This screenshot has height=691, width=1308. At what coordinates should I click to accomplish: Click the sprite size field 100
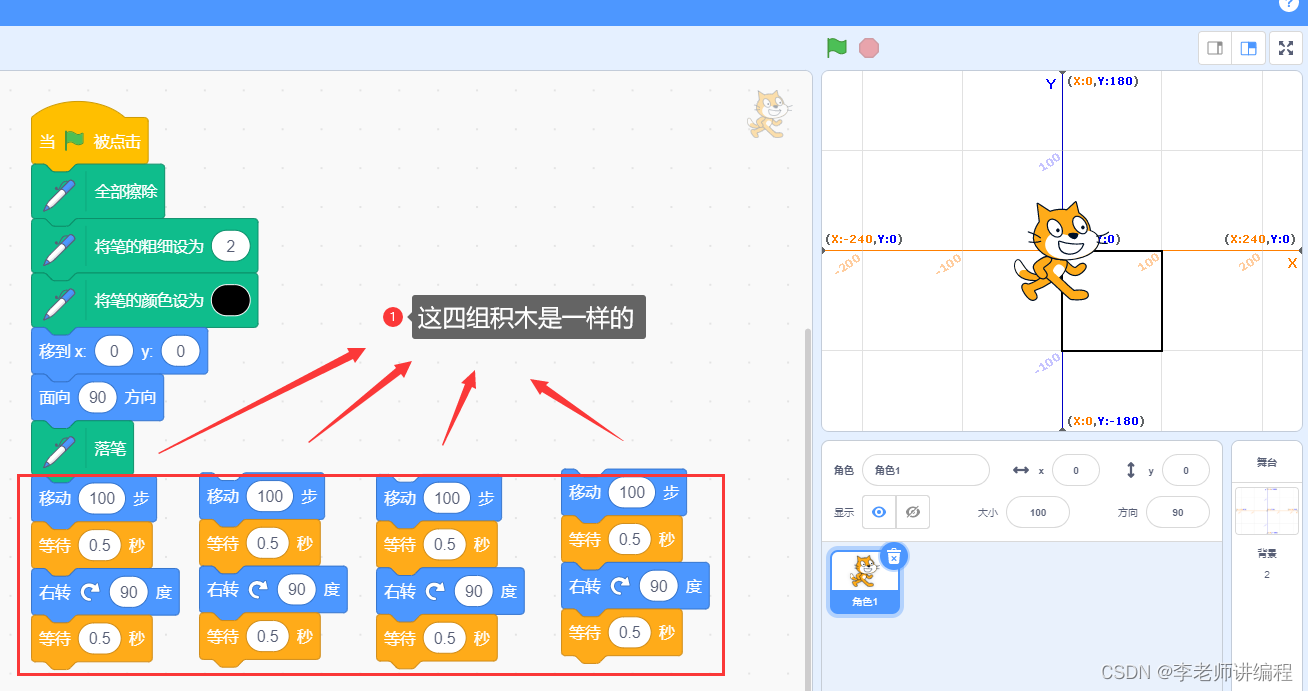tap(1038, 512)
